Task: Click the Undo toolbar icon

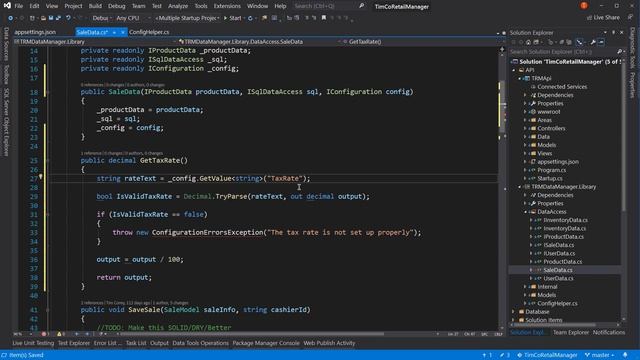Action: point(69,18)
